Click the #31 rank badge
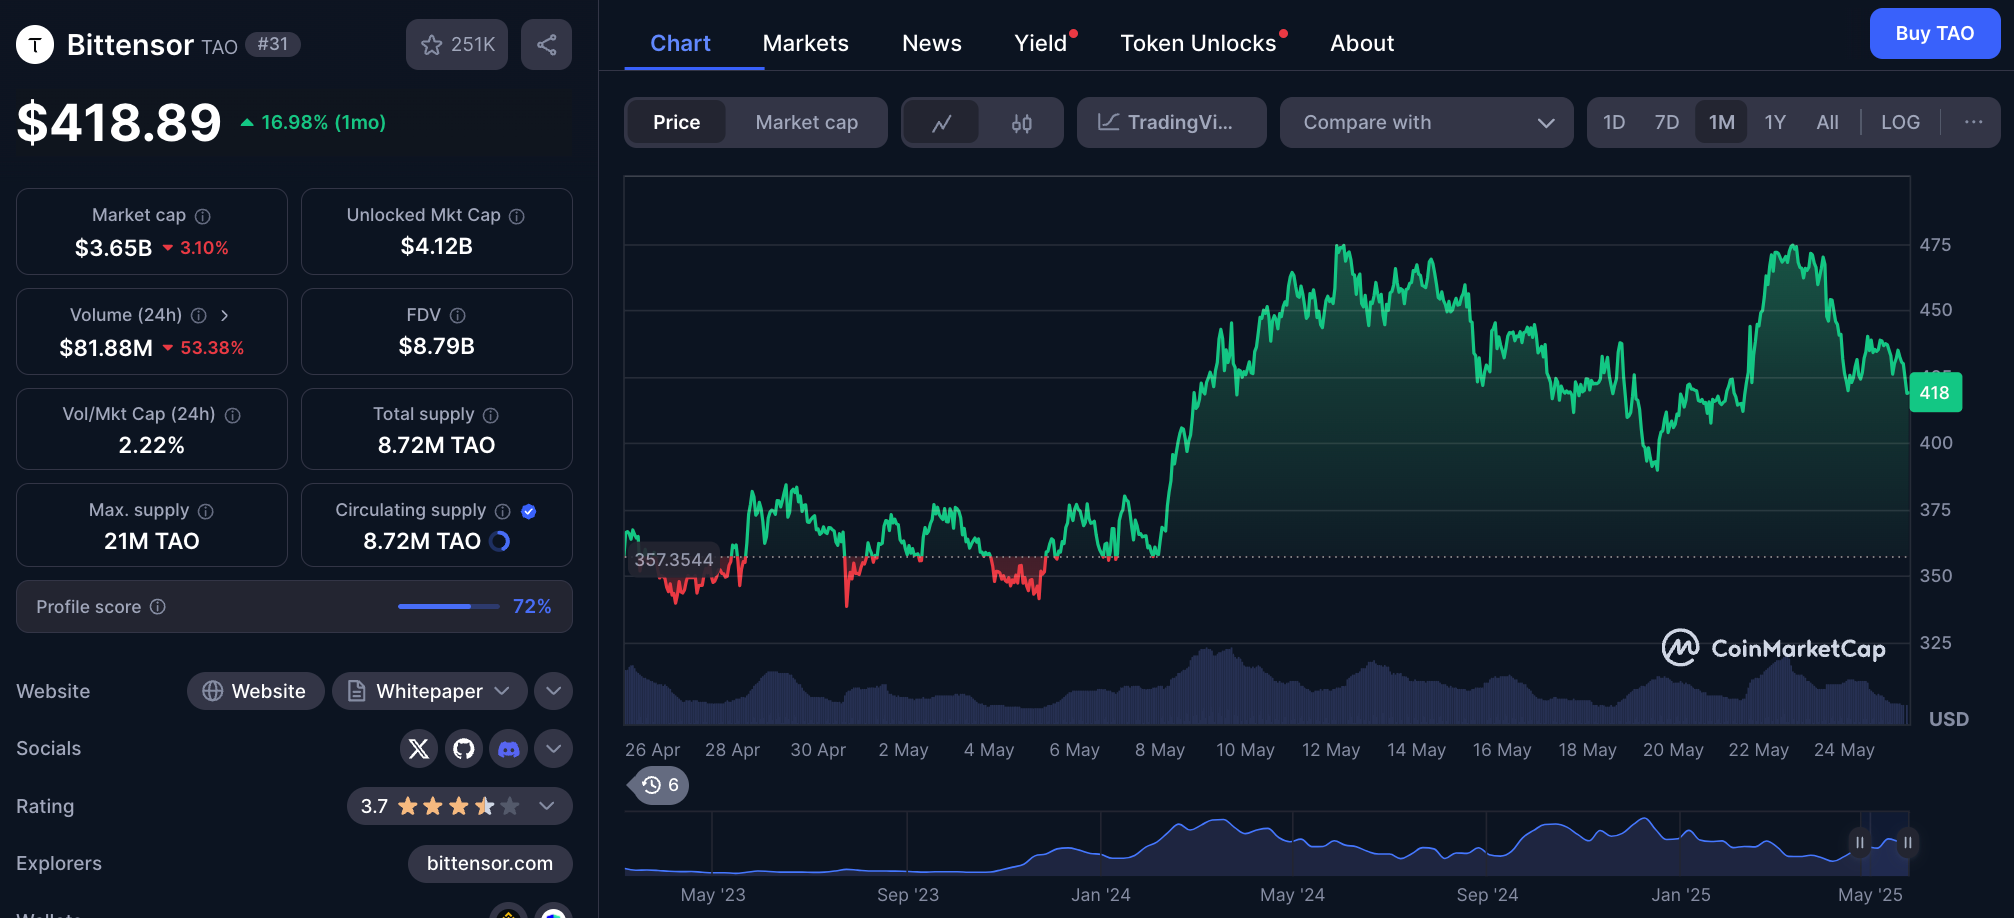 coord(273,44)
